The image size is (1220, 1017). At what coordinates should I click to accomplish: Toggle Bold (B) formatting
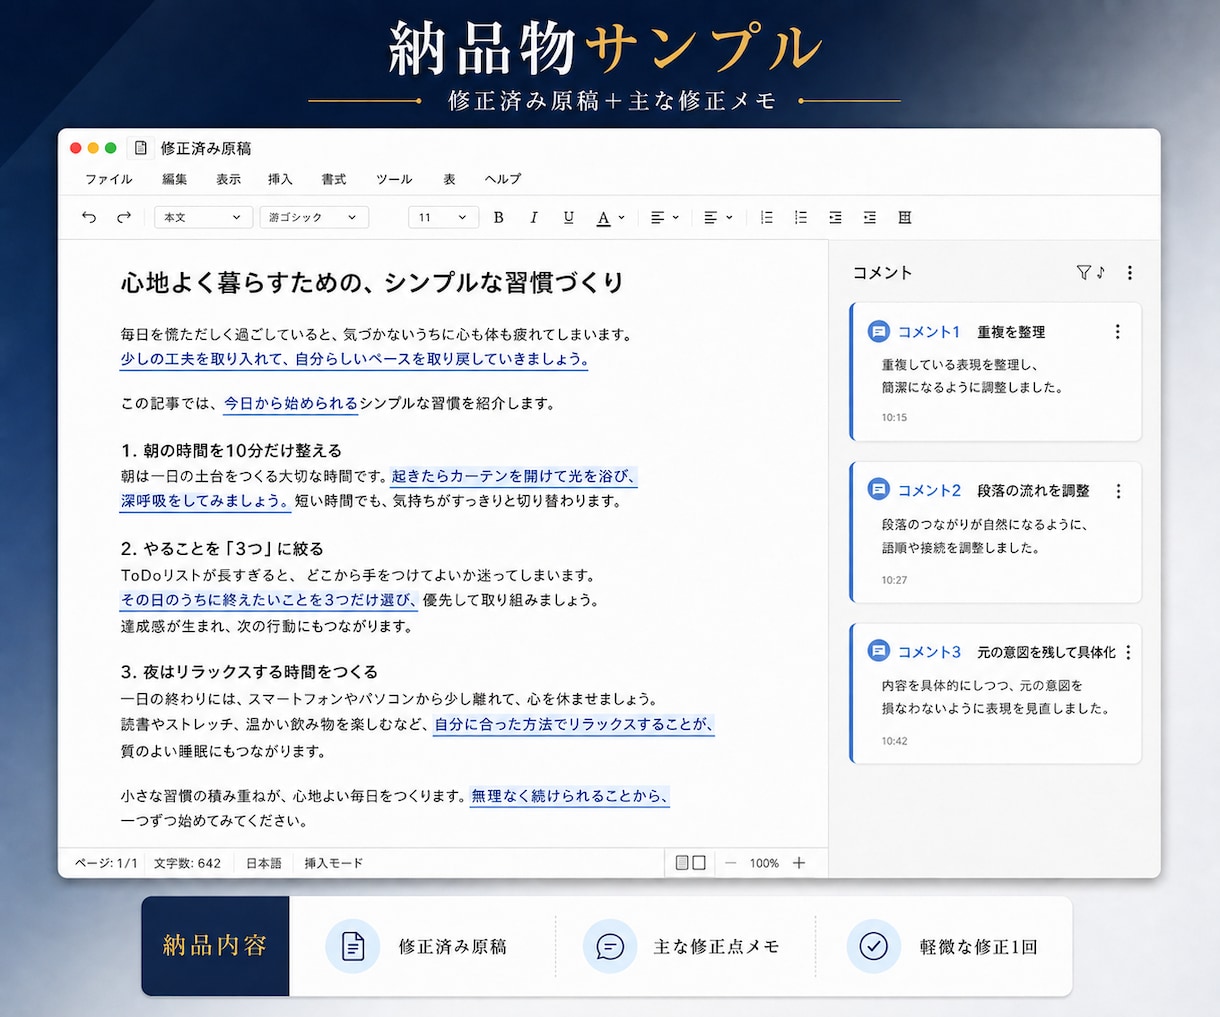(x=499, y=217)
